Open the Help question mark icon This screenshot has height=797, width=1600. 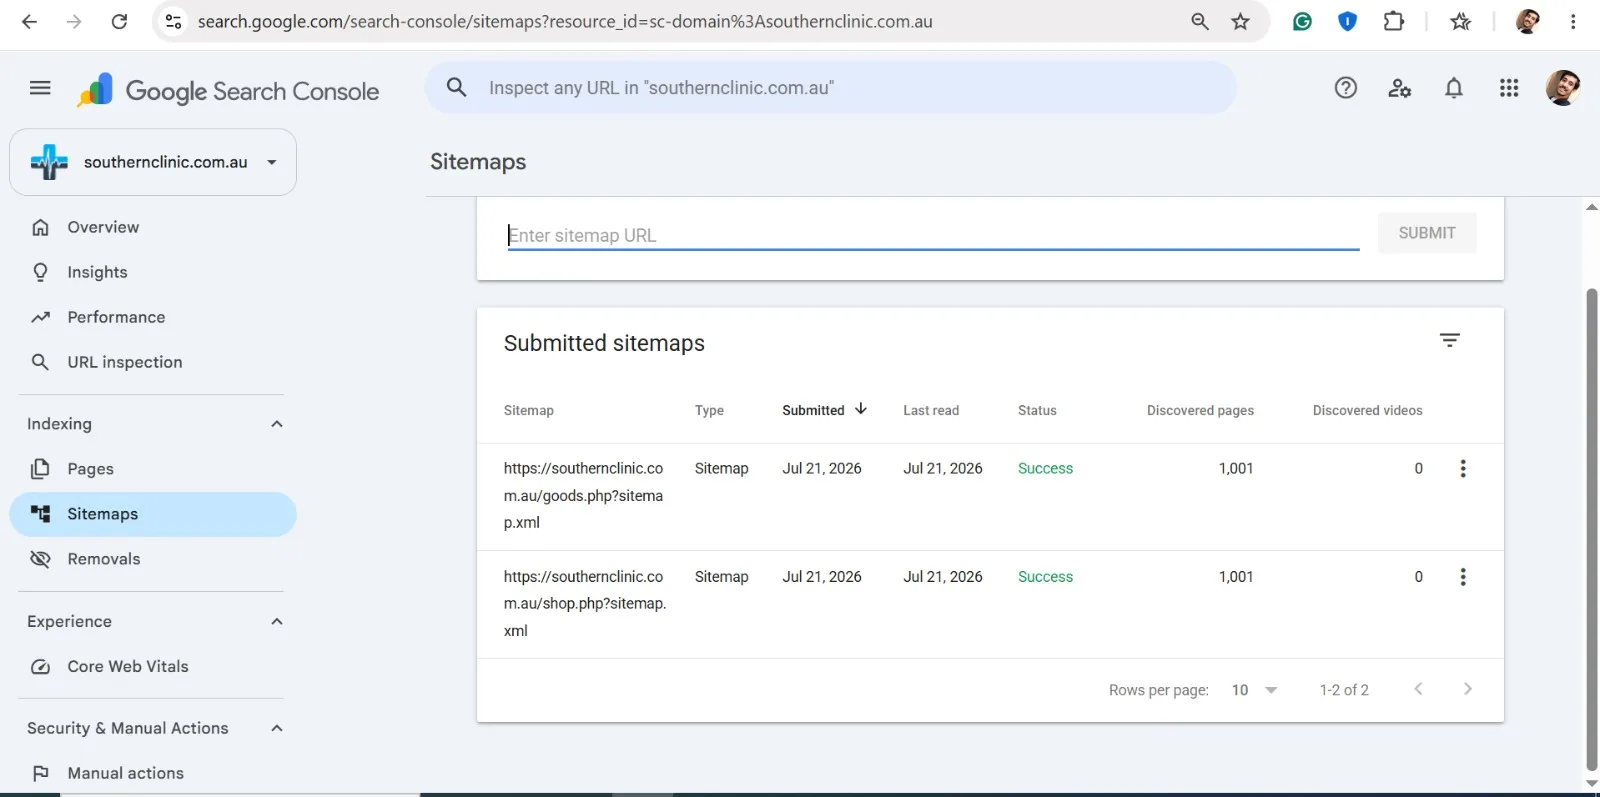pos(1346,88)
